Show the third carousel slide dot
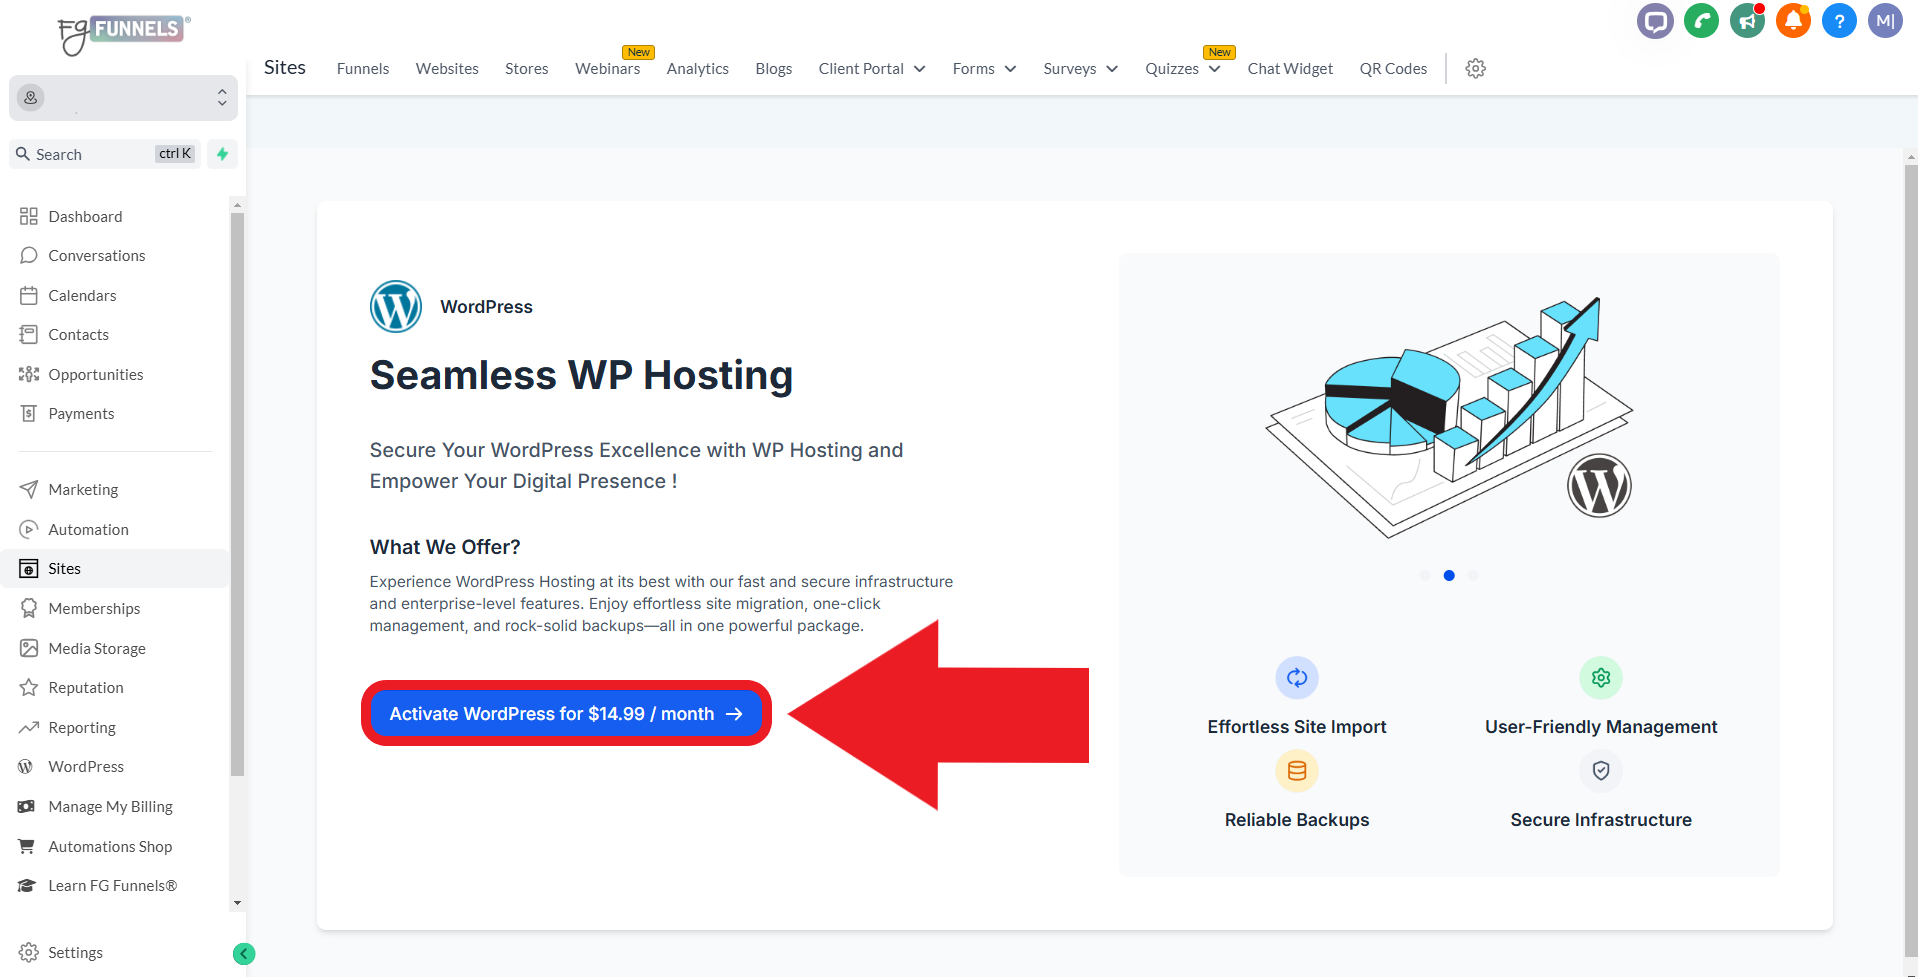This screenshot has width=1918, height=977. click(x=1473, y=575)
